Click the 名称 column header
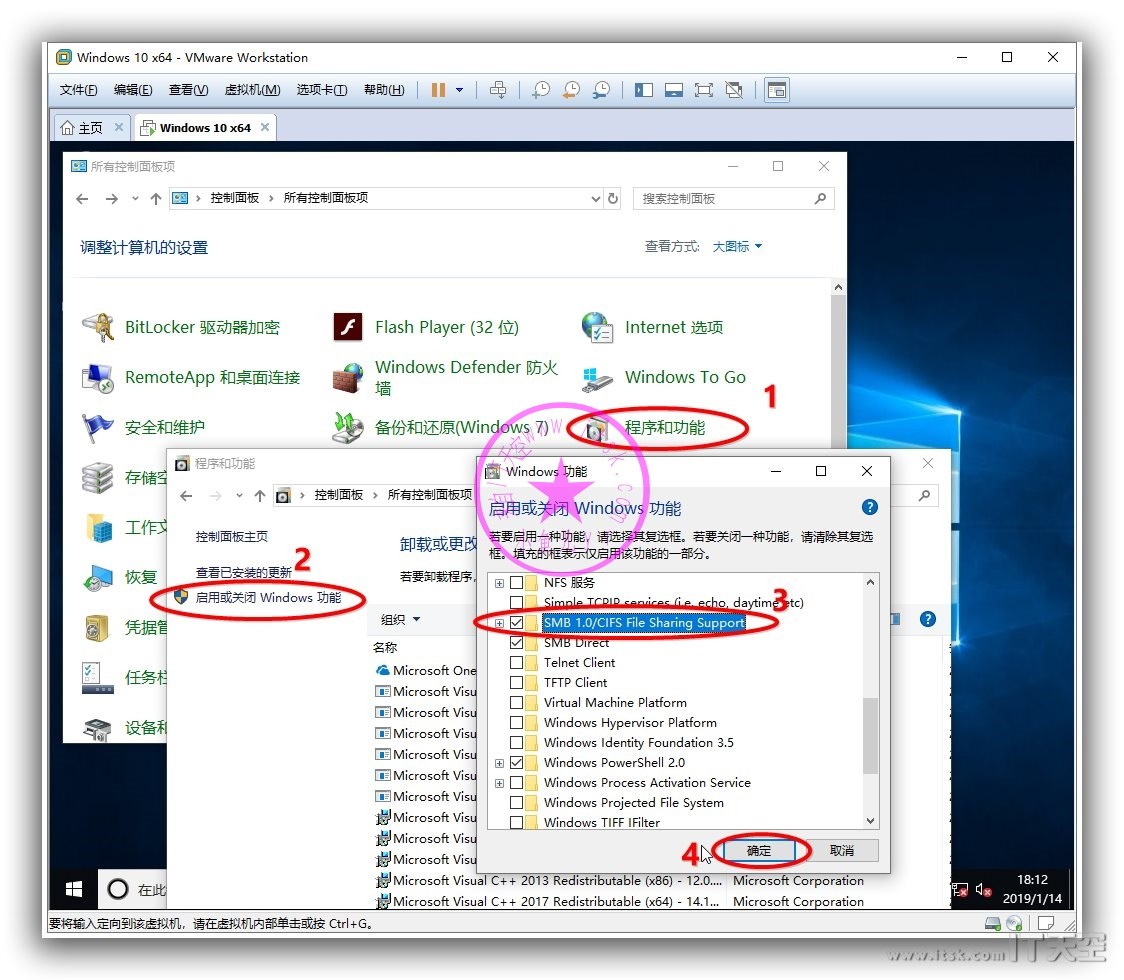 tap(385, 647)
